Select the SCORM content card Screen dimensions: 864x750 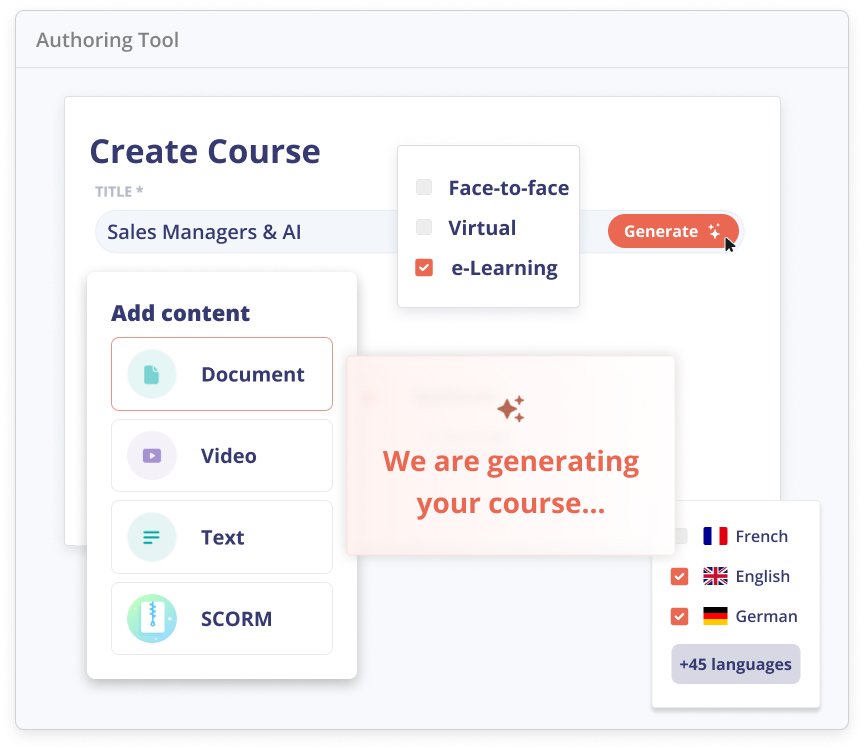(222, 619)
